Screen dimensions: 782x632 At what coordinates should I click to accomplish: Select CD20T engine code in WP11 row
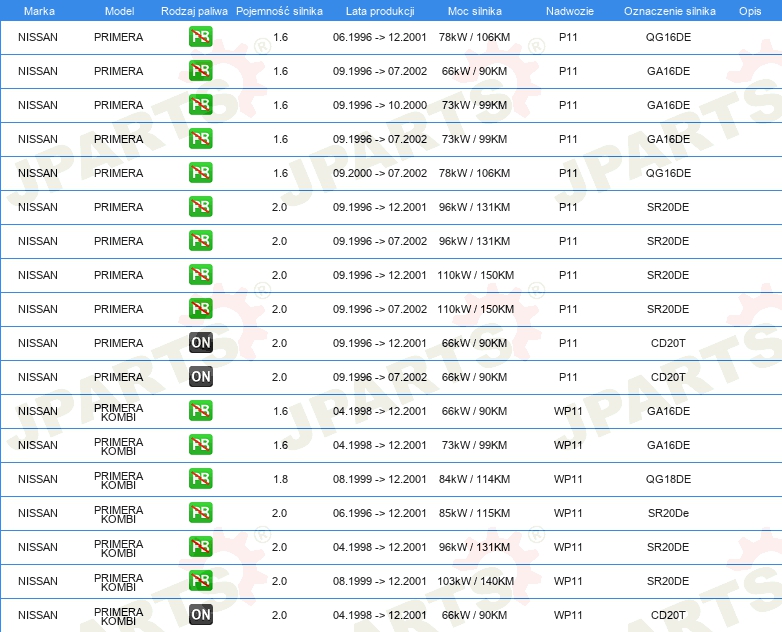point(668,615)
